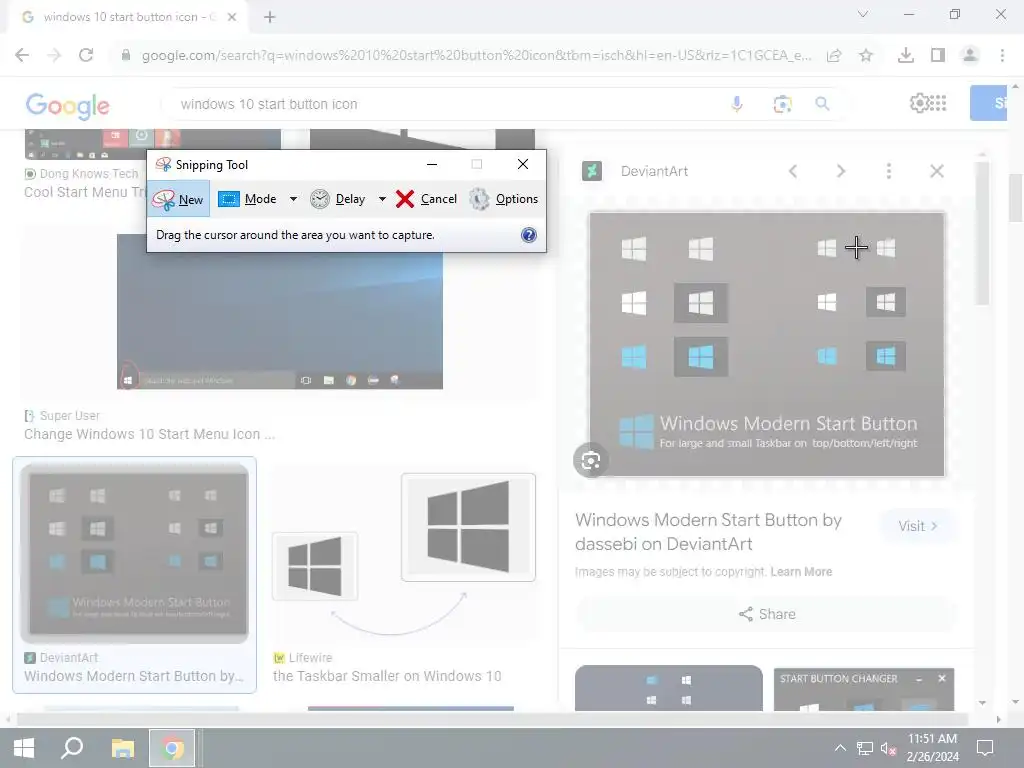This screenshot has height=768, width=1024.
Task: Click the Google search magnifier
Action: [x=822, y=104]
